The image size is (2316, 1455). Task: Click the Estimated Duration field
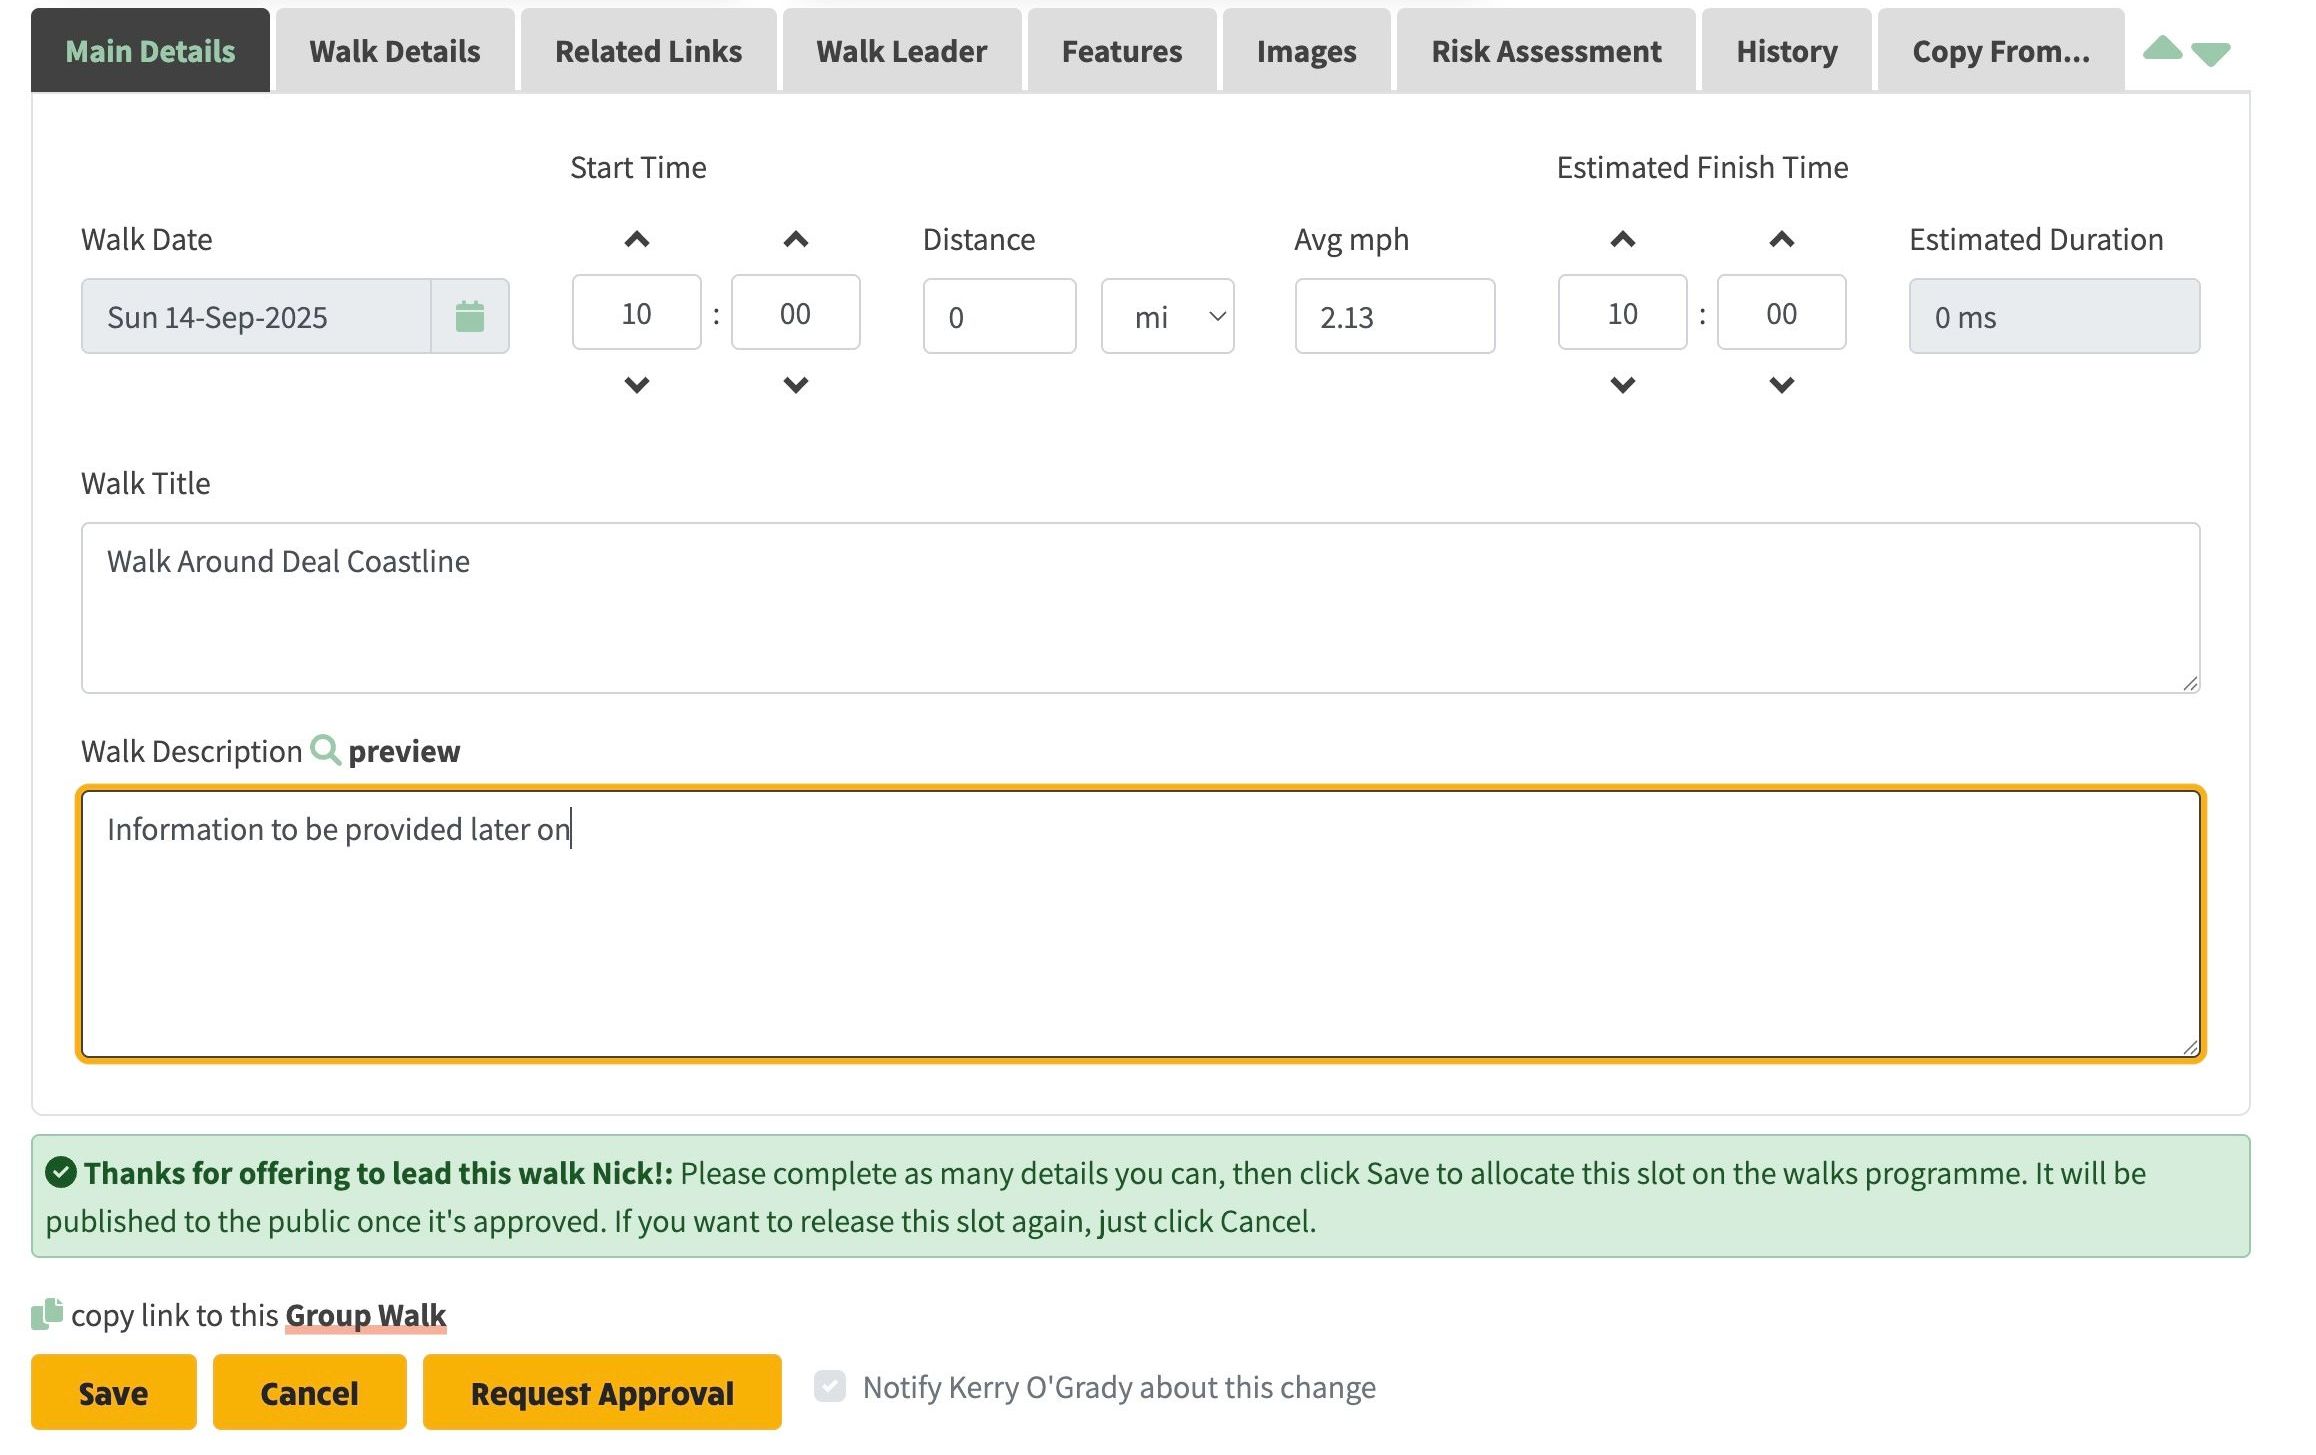(x=2055, y=316)
